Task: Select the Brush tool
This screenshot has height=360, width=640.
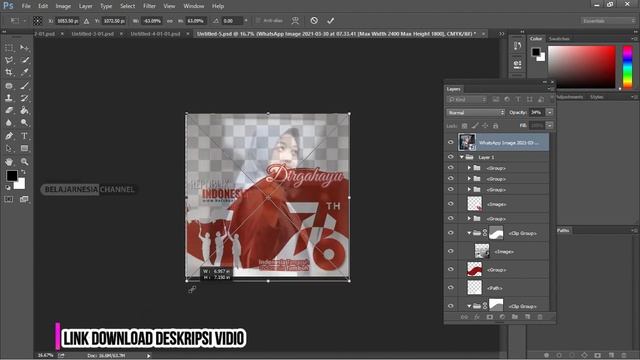Action: pyautogui.click(x=24, y=86)
